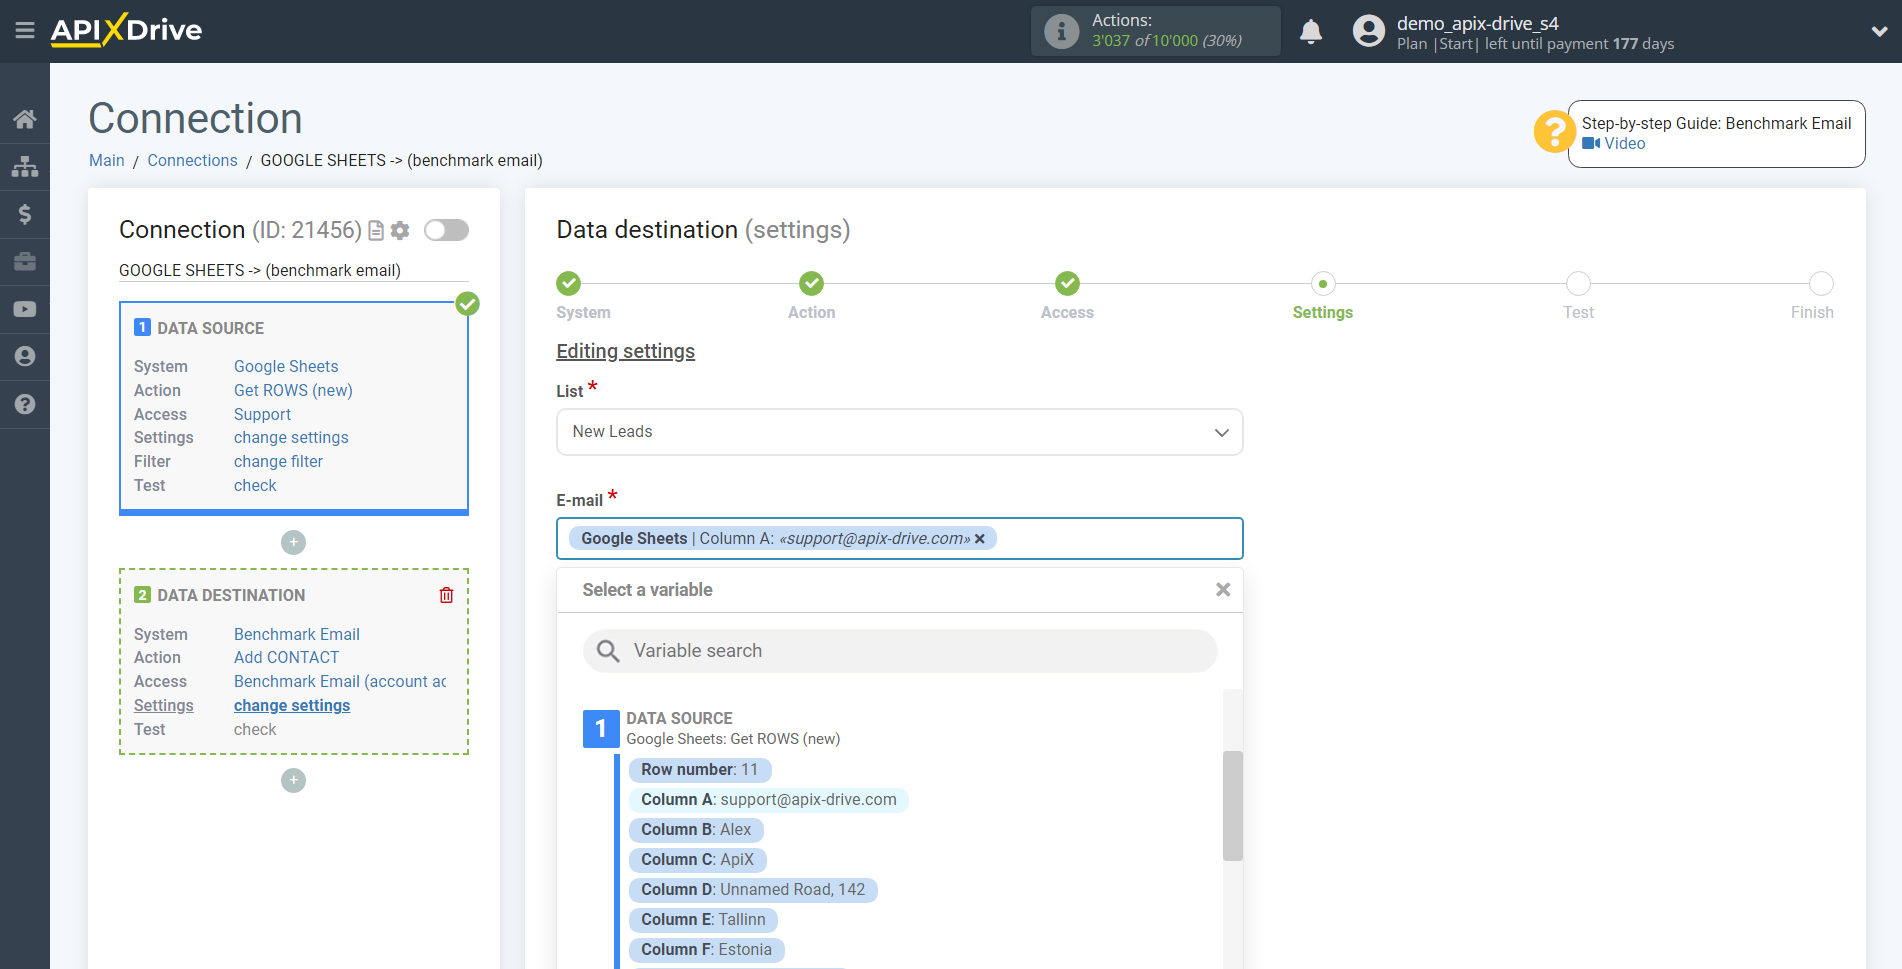Toggle the connection on/off switch

click(x=446, y=231)
